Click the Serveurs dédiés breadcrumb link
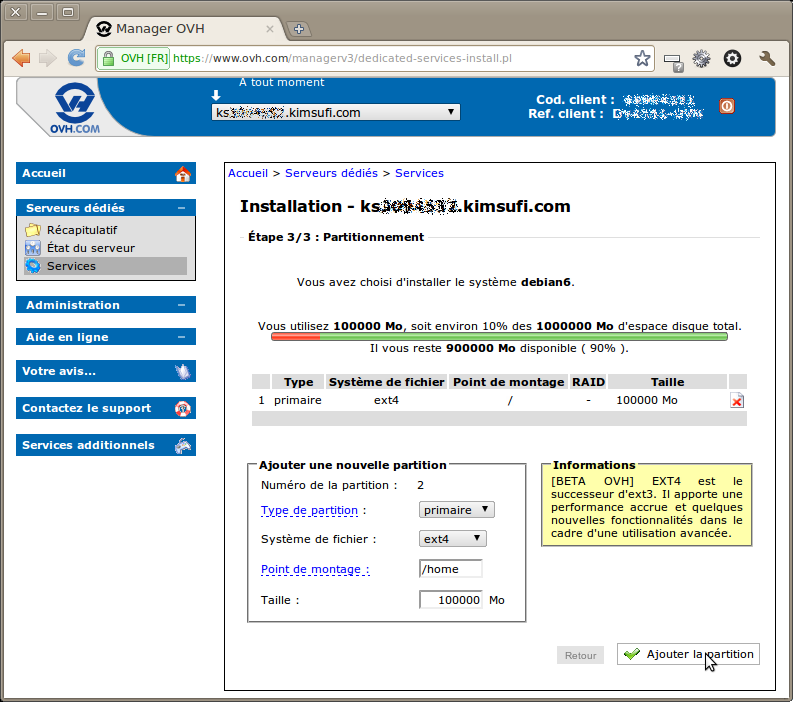This screenshot has height=702, width=793. tap(331, 173)
